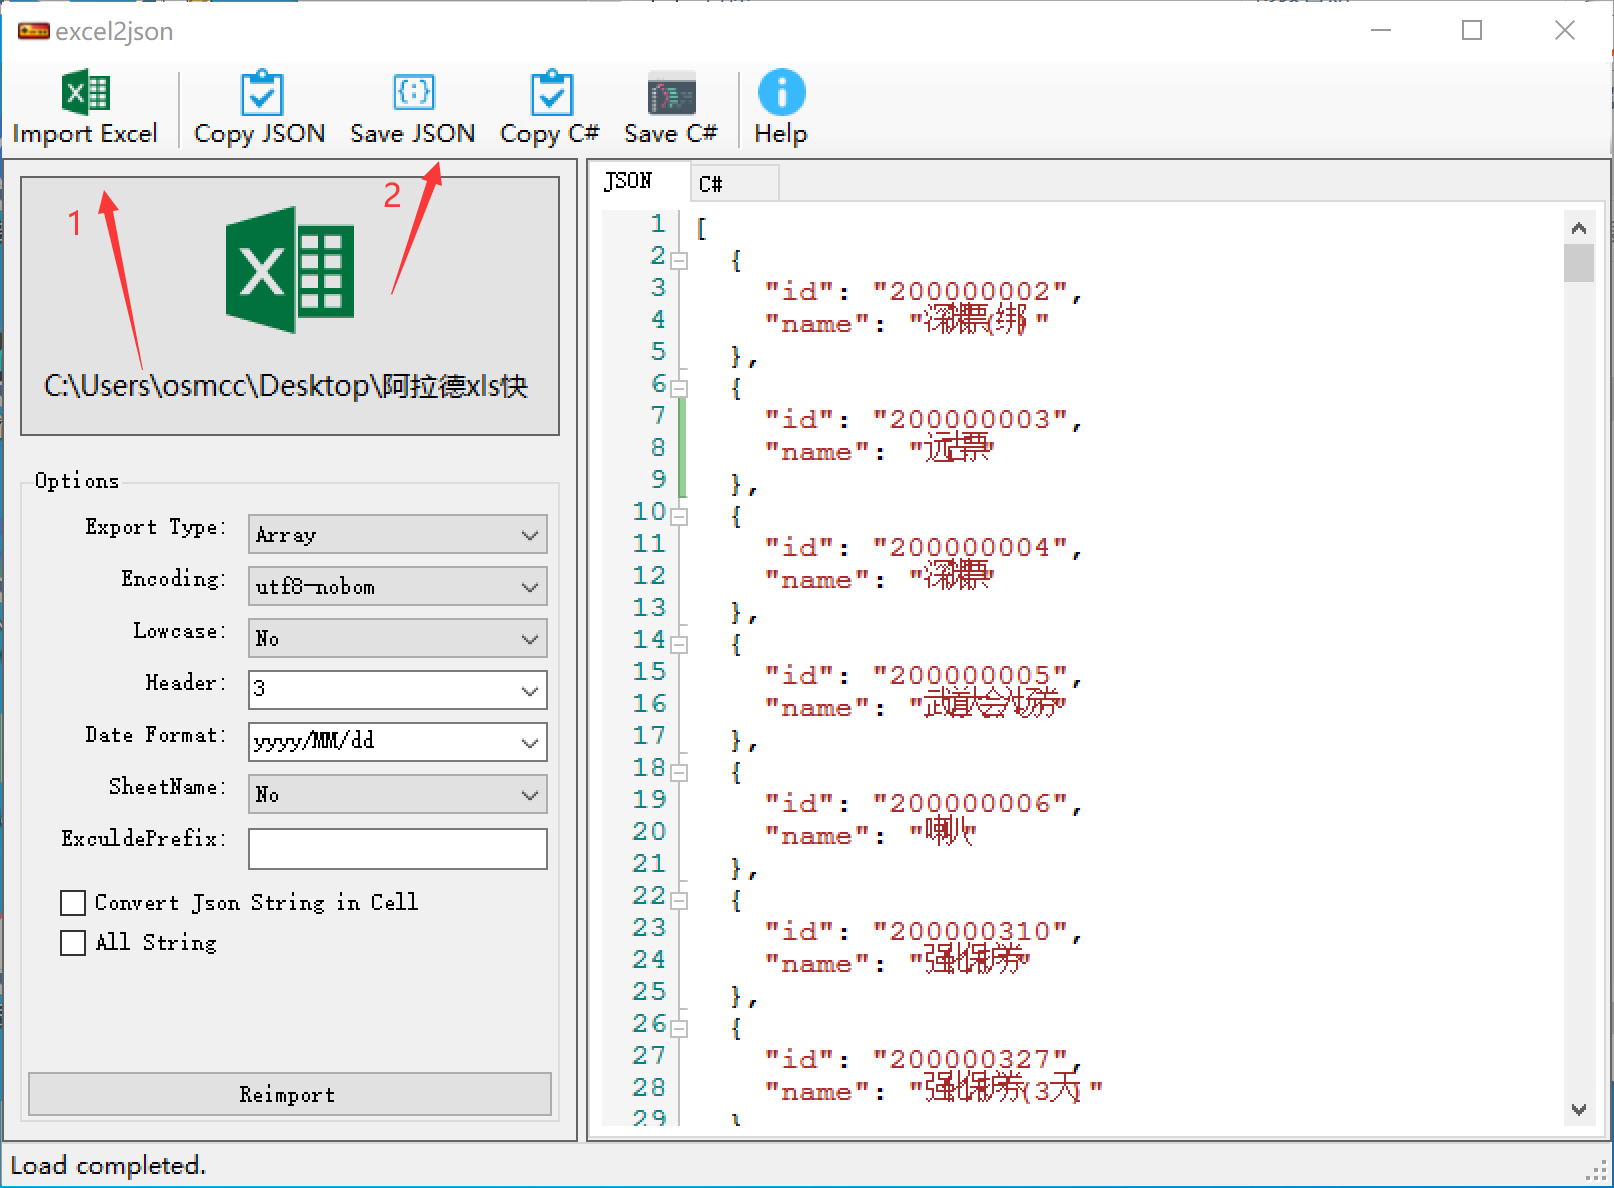This screenshot has height=1188, width=1614.
Task: Click the Reimport button
Action: tap(290, 1094)
